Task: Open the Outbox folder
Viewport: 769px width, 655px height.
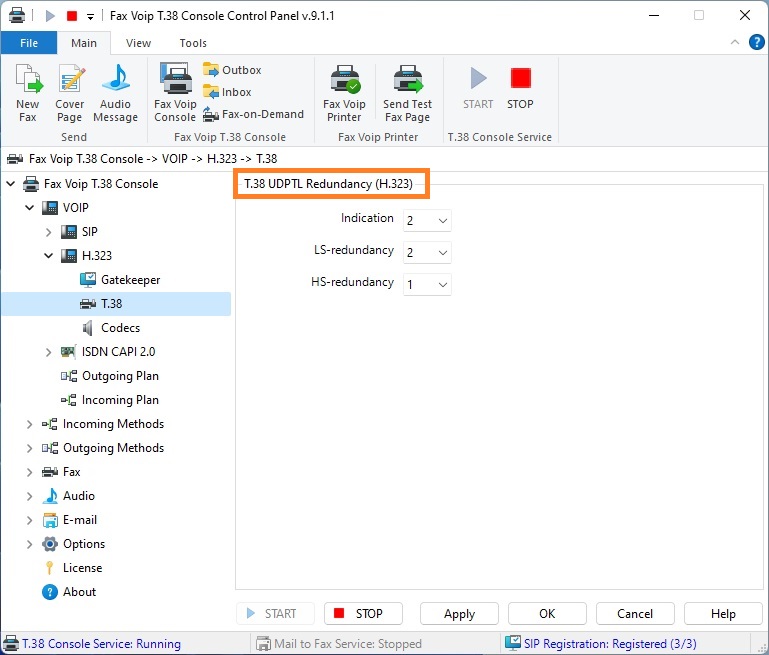Action: (232, 70)
